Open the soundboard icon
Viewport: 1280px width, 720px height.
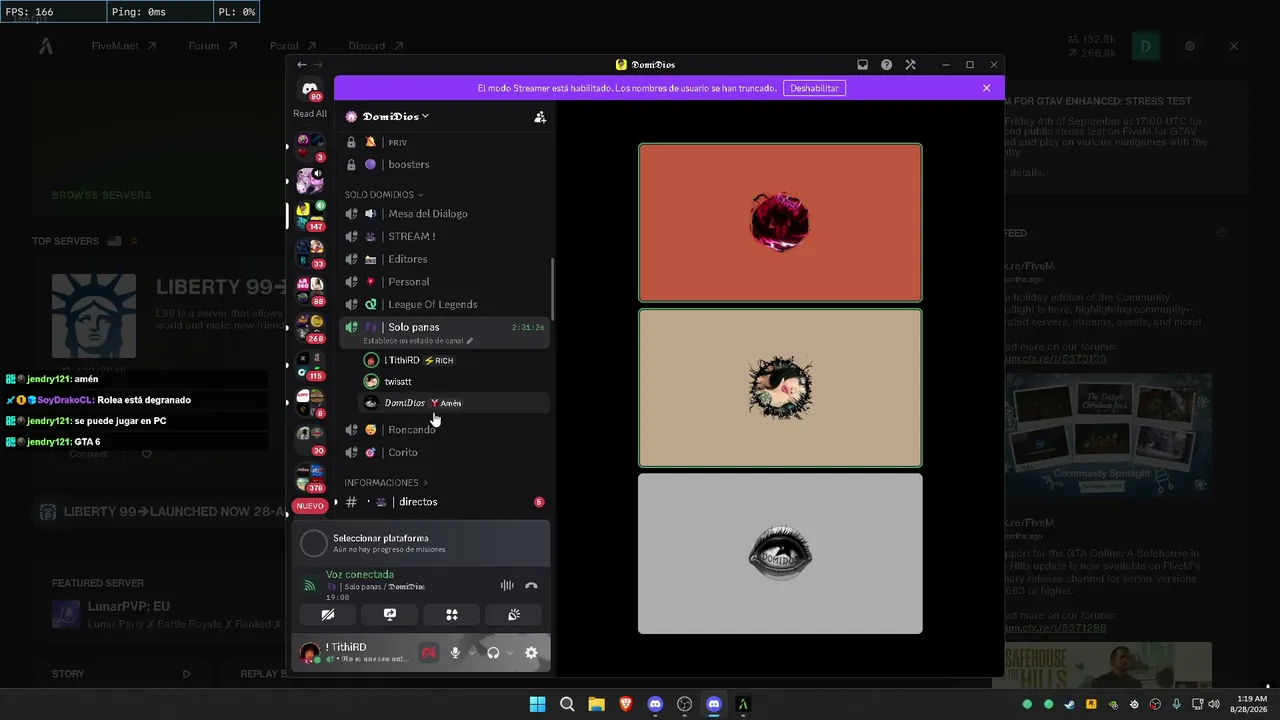(x=514, y=615)
